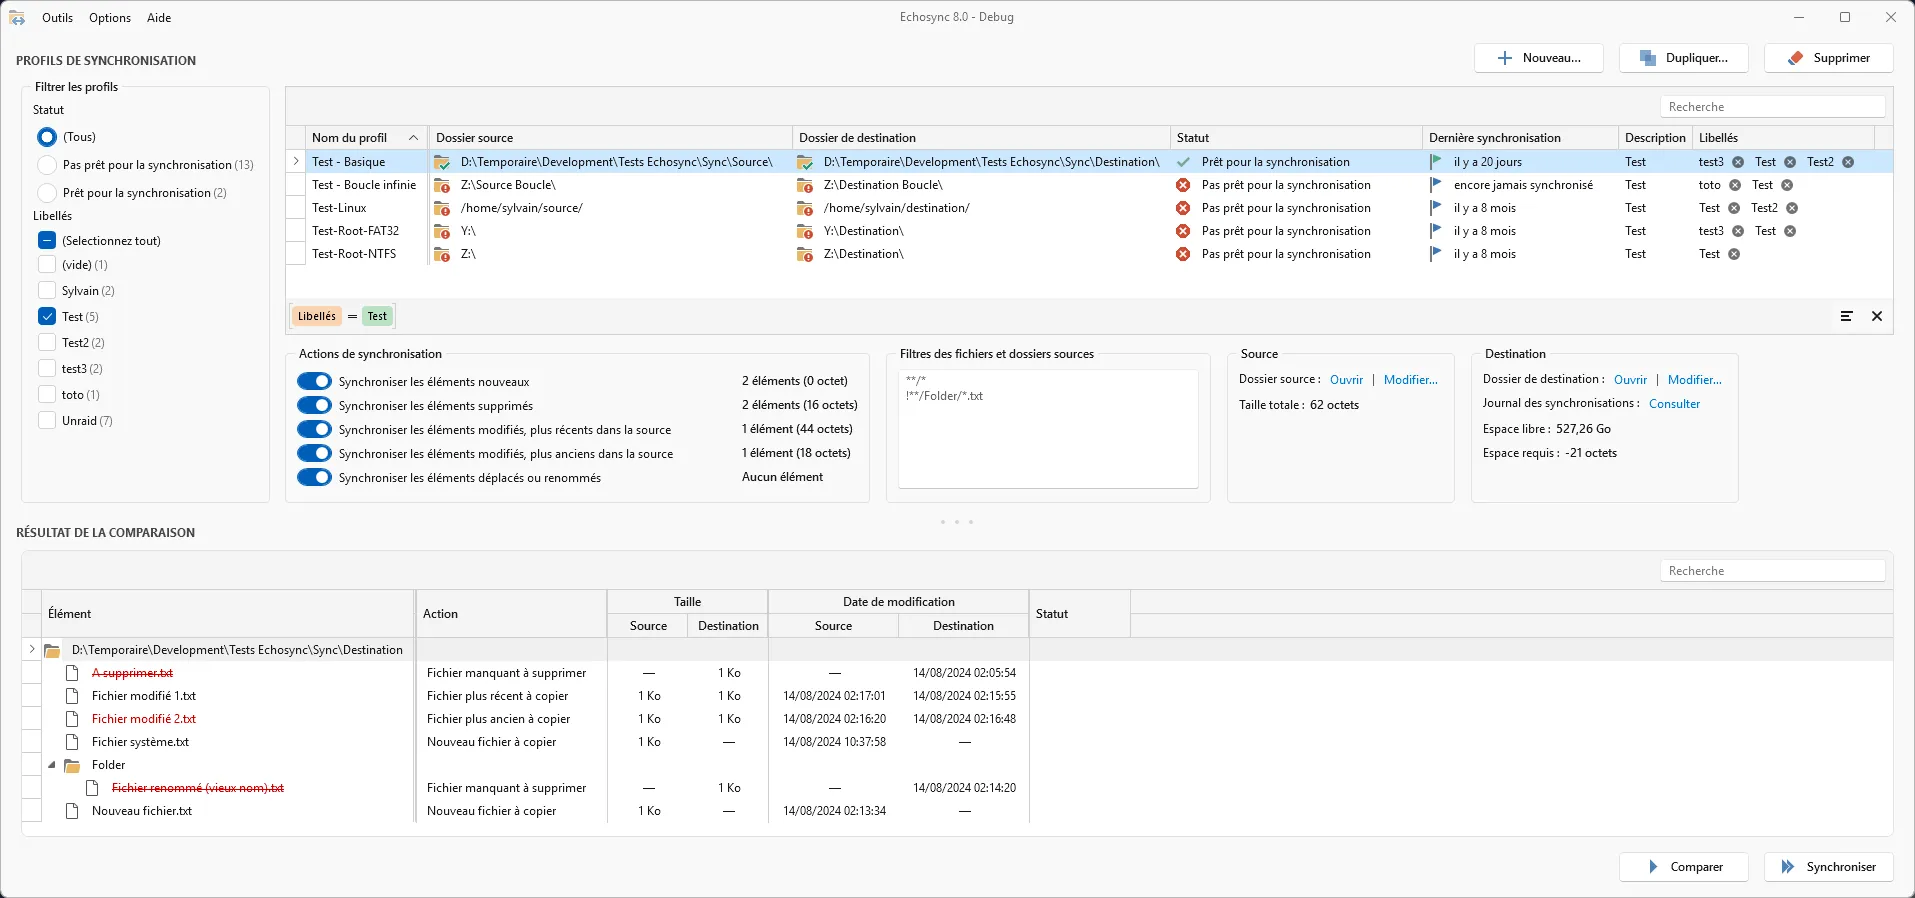Click the folder icon of D:\Temporaire destination root row

(x=52, y=650)
